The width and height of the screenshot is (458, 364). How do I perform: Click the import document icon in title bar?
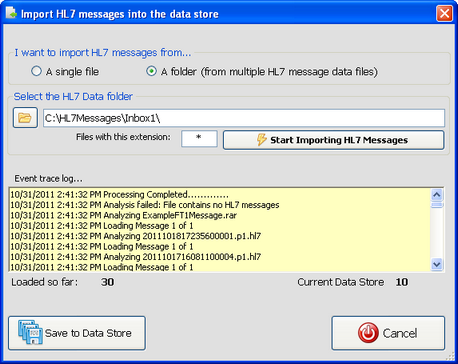[x=11, y=13]
